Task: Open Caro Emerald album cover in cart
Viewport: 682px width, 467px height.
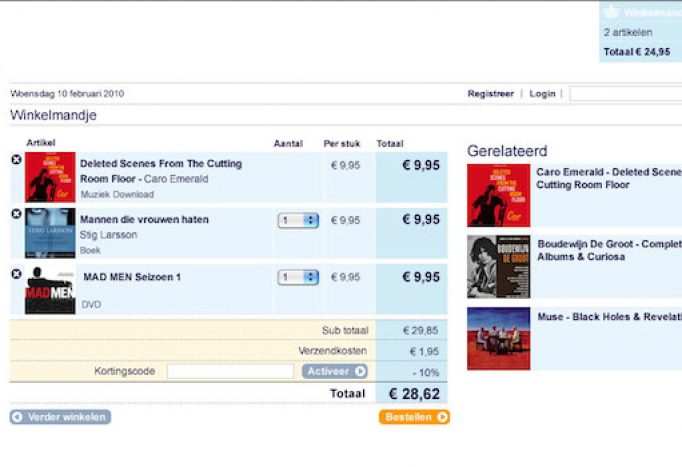Action: [50, 177]
